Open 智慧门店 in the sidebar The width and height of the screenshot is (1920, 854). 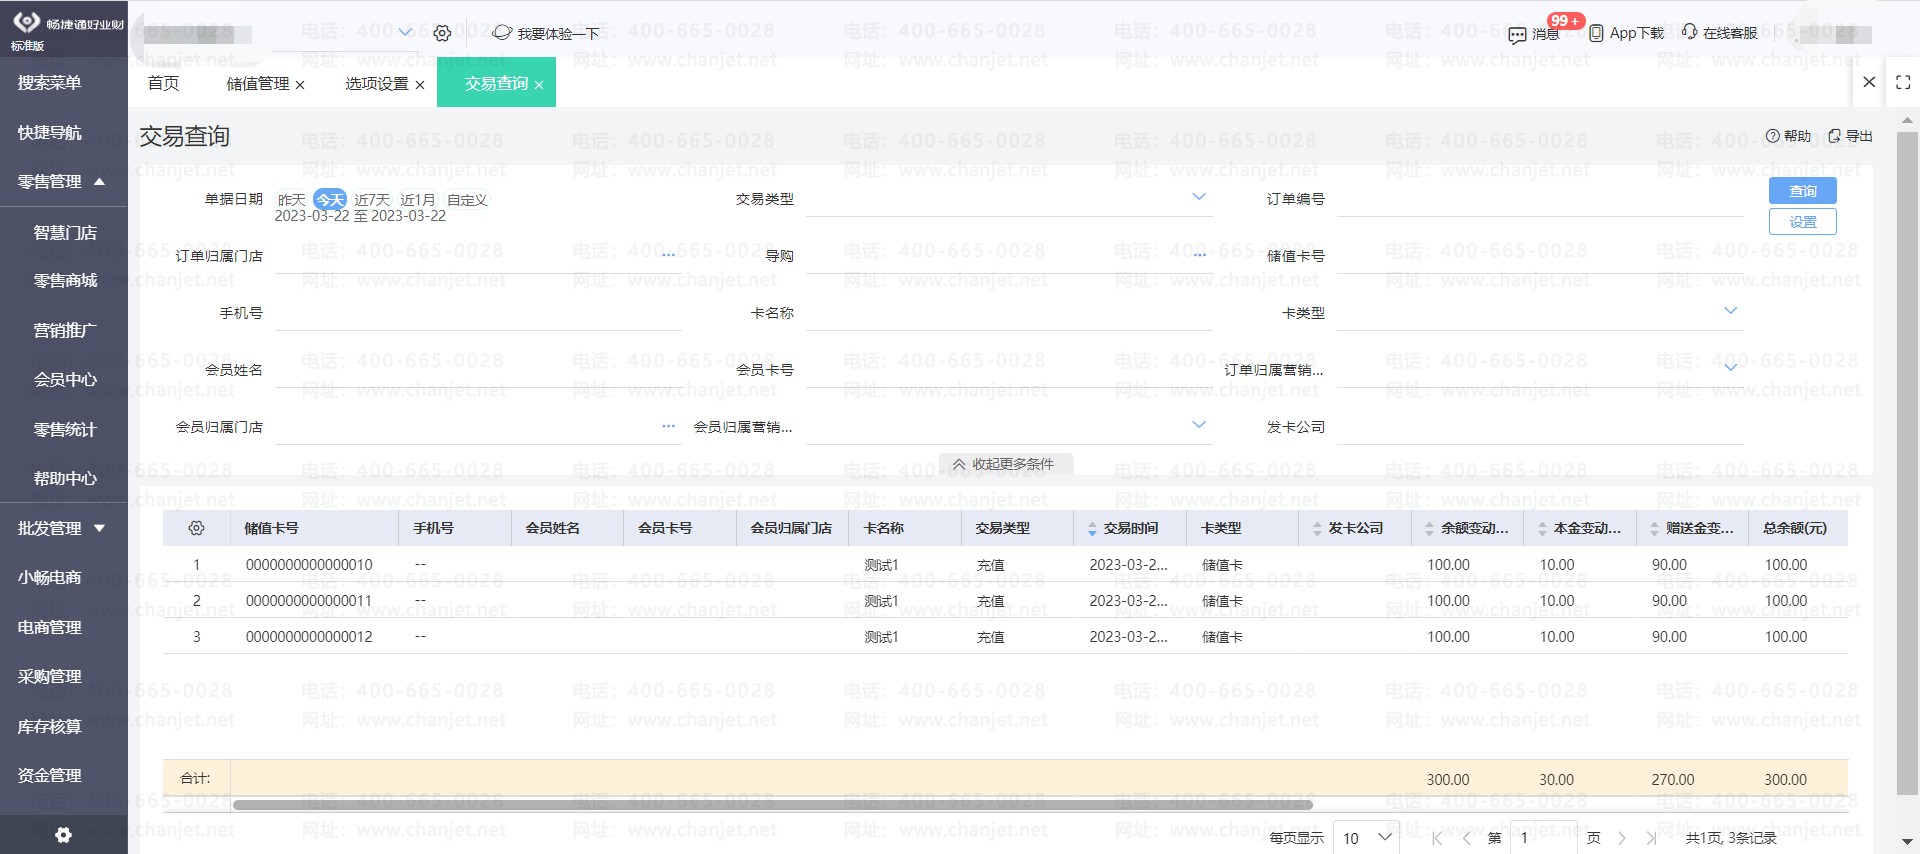point(64,233)
